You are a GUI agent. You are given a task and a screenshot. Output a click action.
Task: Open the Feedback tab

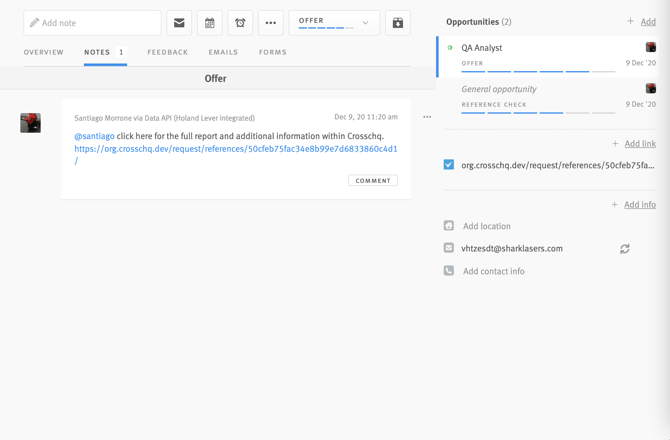coord(167,52)
